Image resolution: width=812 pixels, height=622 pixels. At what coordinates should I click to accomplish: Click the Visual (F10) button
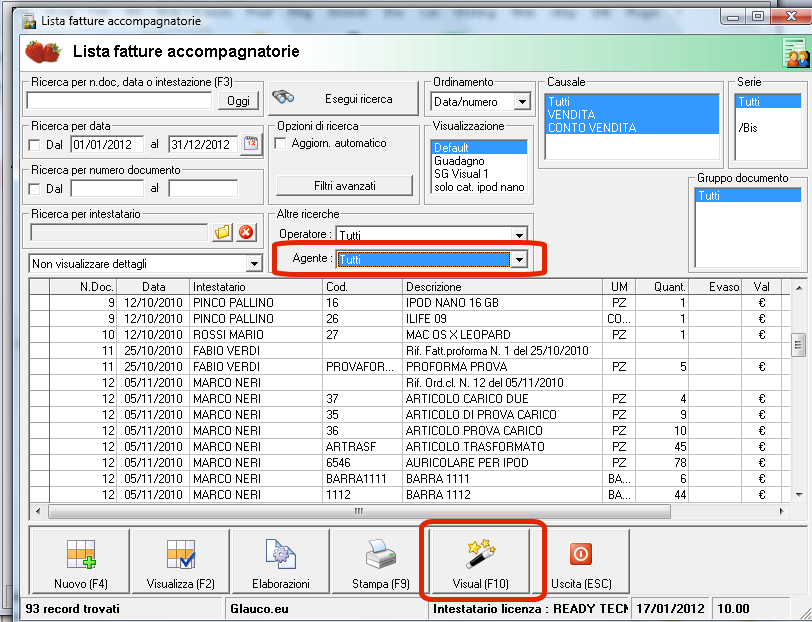pos(481,561)
